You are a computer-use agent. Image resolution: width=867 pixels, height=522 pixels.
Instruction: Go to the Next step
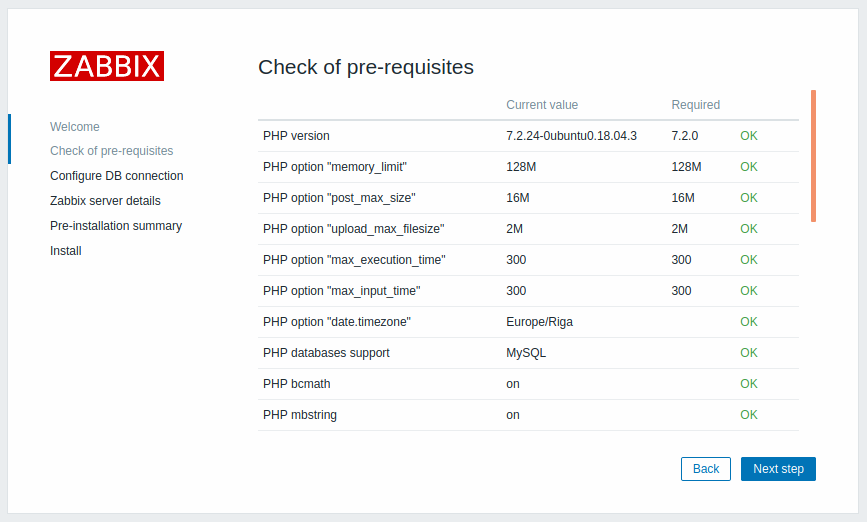[x=778, y=469]
